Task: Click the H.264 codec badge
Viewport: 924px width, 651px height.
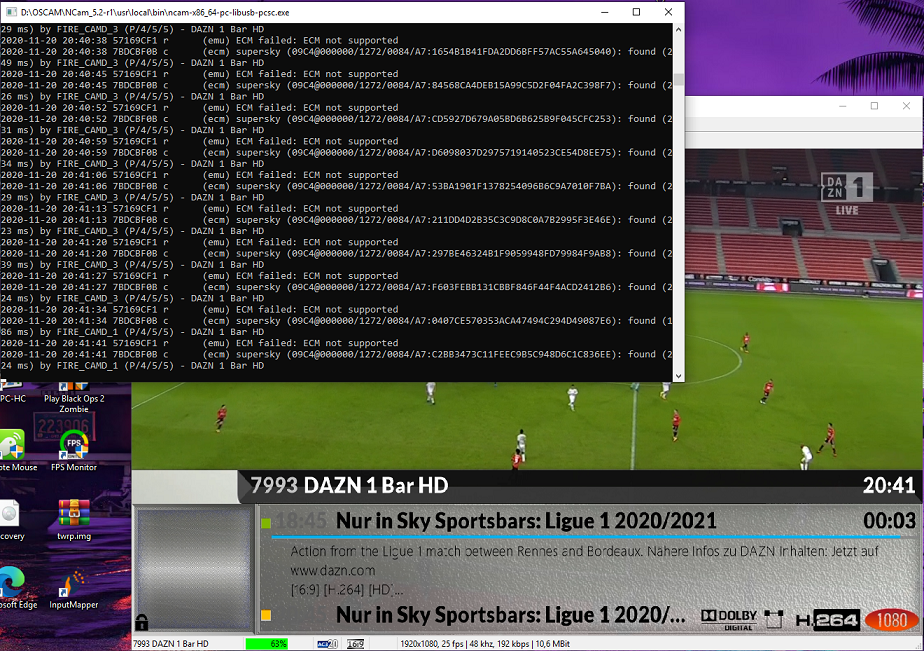Action: click(x=826, y=620)
